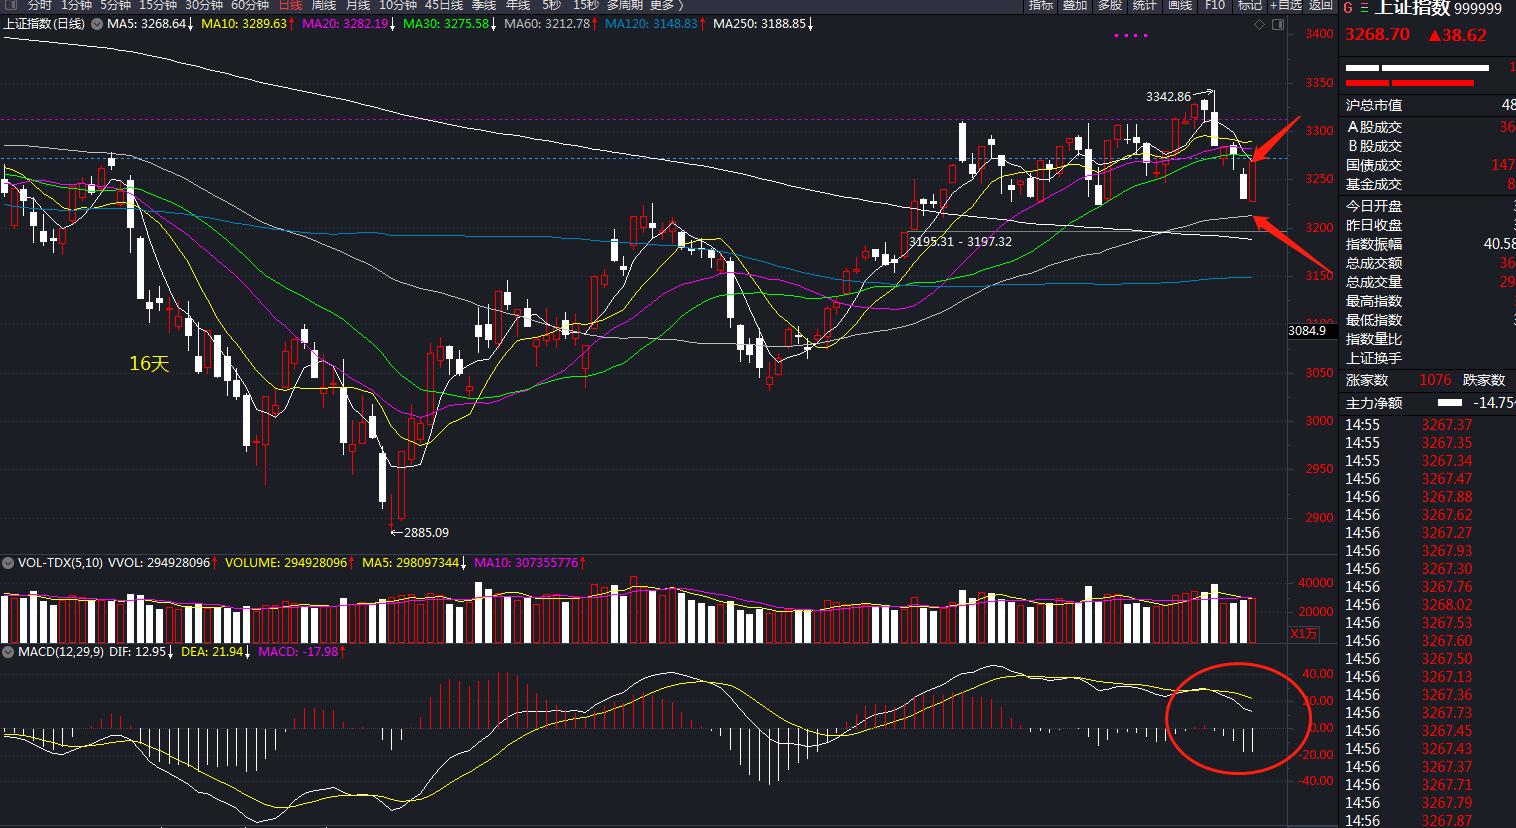Click the 跌家数 label

[x=1484, y=380]
